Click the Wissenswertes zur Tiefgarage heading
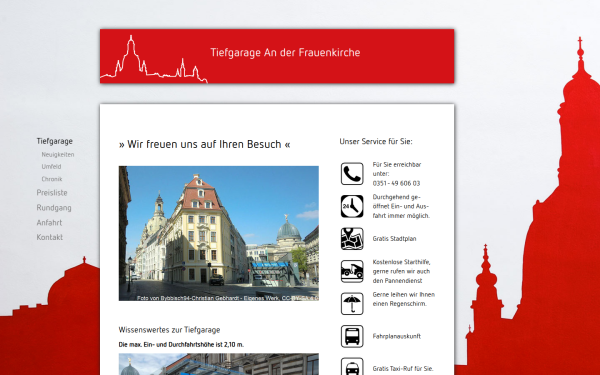600x375 pixels. (170, 330)
